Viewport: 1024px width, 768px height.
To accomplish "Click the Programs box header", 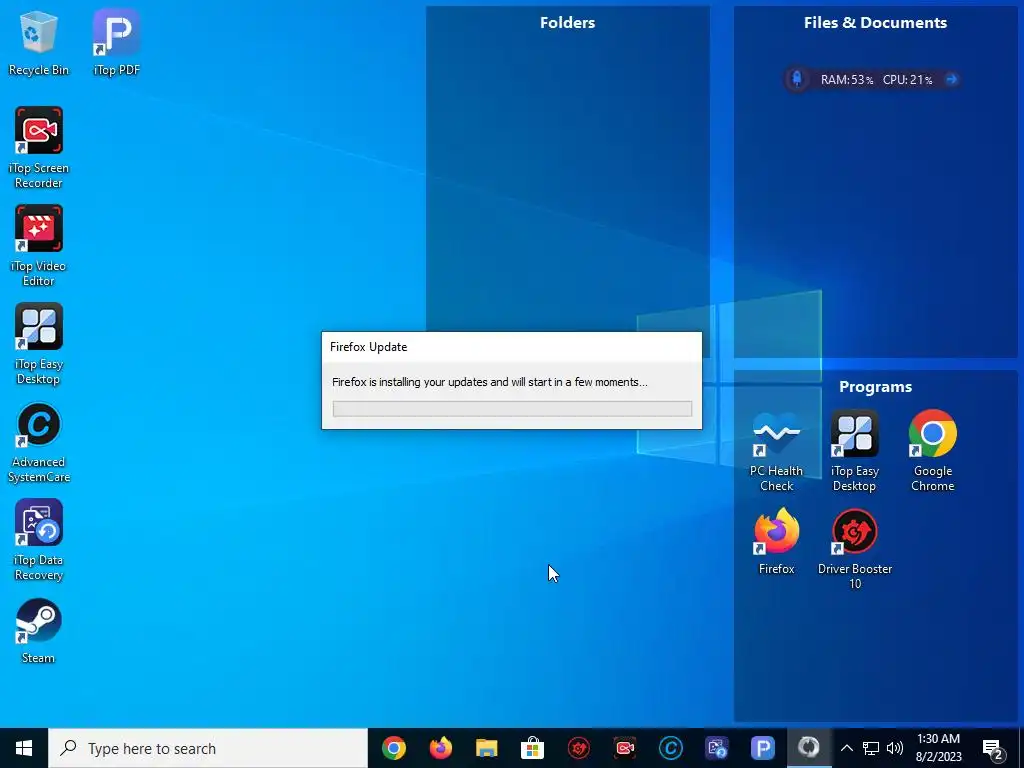I will [875, 387].
